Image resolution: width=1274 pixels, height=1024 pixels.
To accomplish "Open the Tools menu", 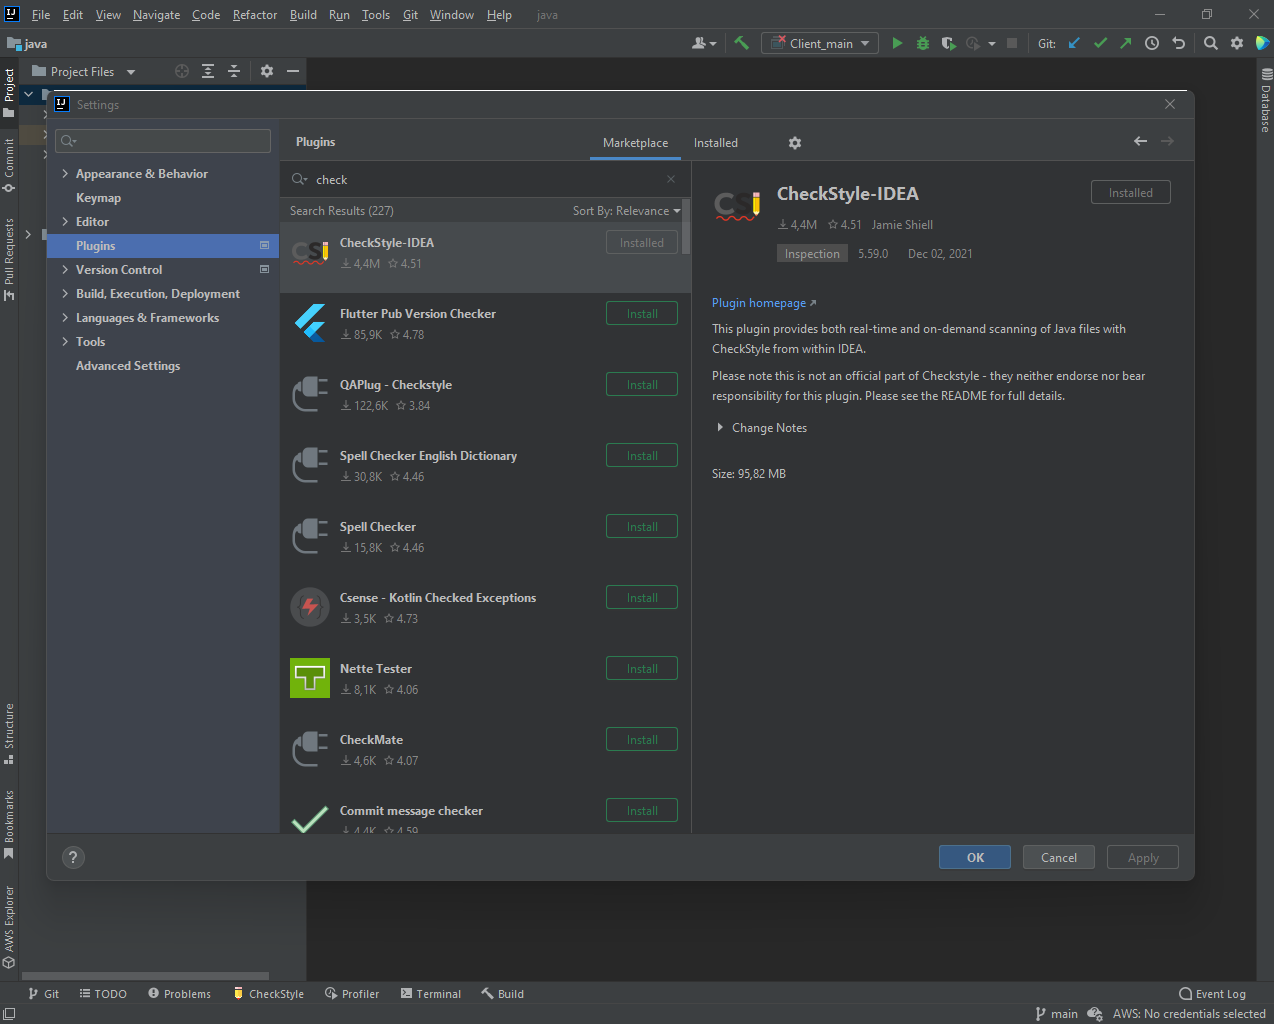I will [376, 15].
